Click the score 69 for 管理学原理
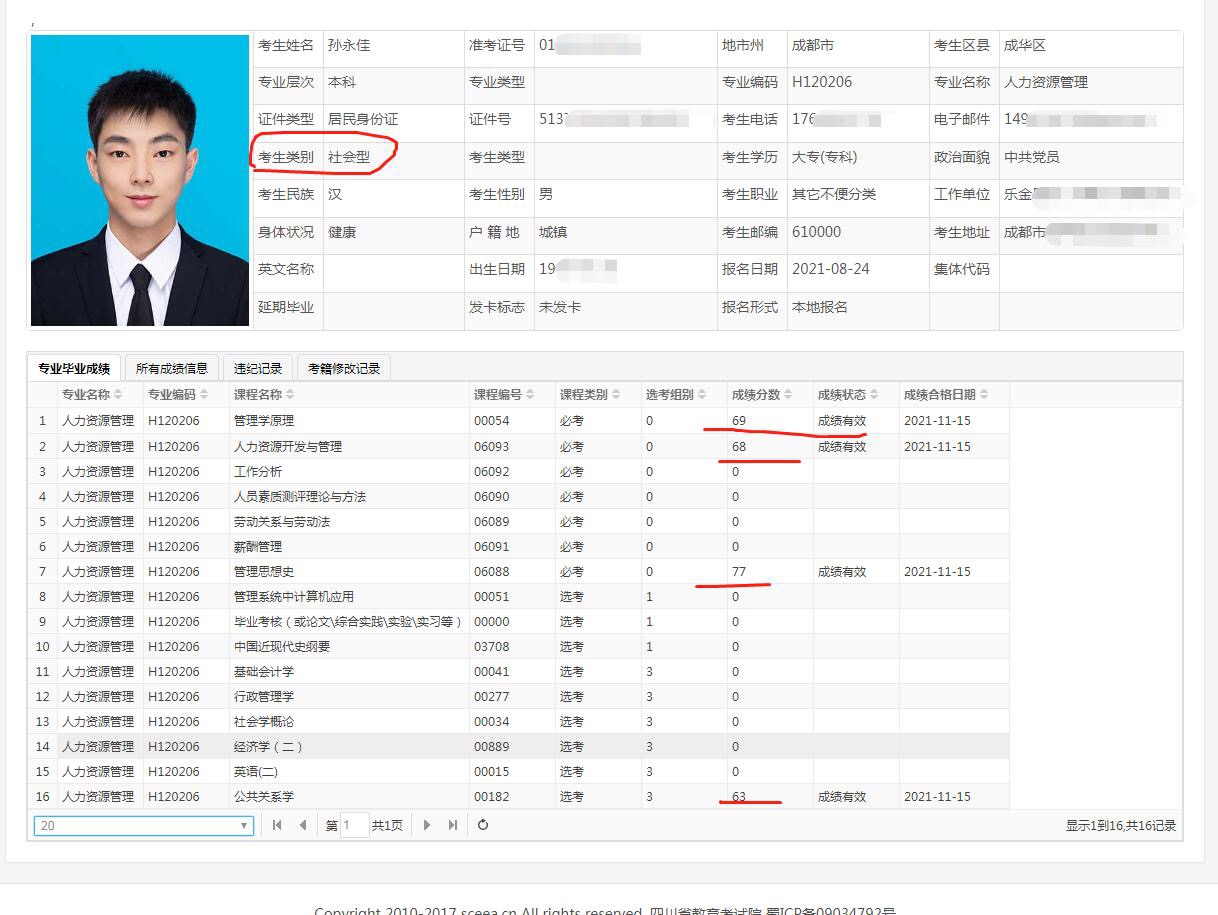 point(739,421)
